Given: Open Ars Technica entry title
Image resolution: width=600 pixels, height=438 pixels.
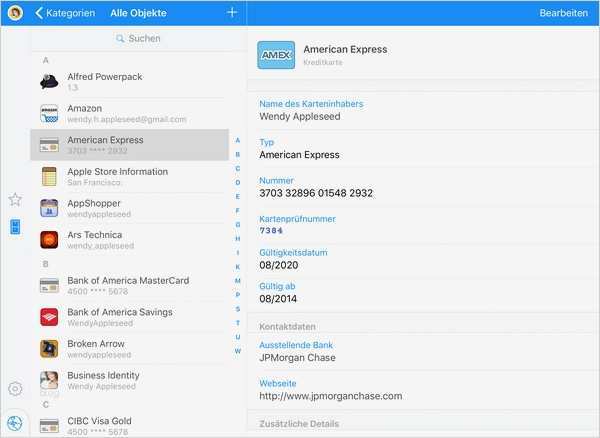Looking at the screenshot, I should point(95,234).
